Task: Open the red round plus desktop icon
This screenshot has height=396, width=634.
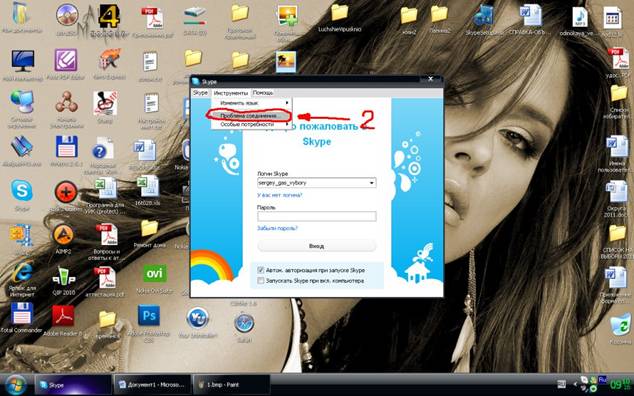Action: 66,192
